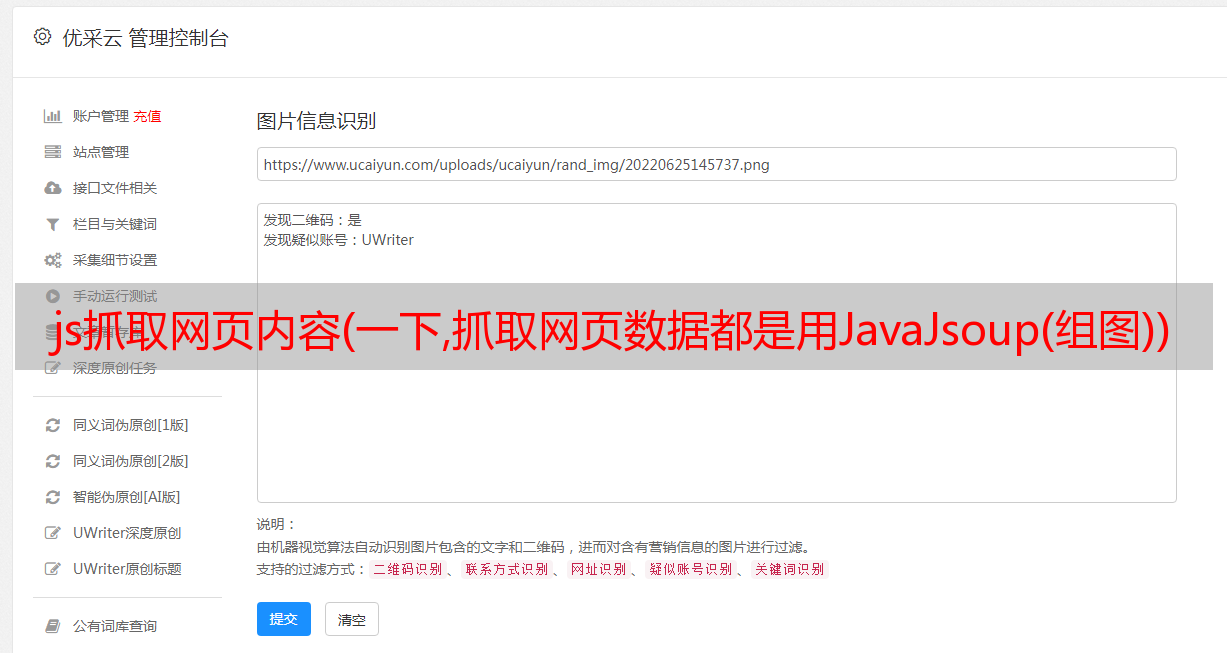Click the 公有词库查询 book icon
1227x653 pixels.
(x=53, y=626)
